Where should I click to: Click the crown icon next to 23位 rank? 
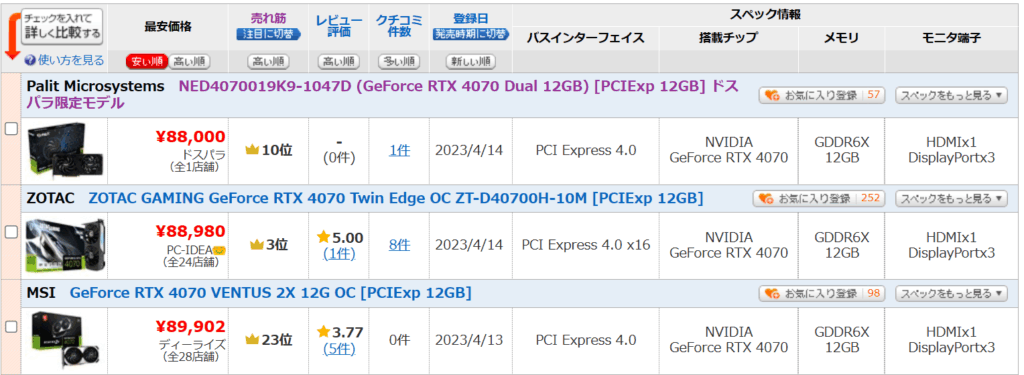pos(252,340)
